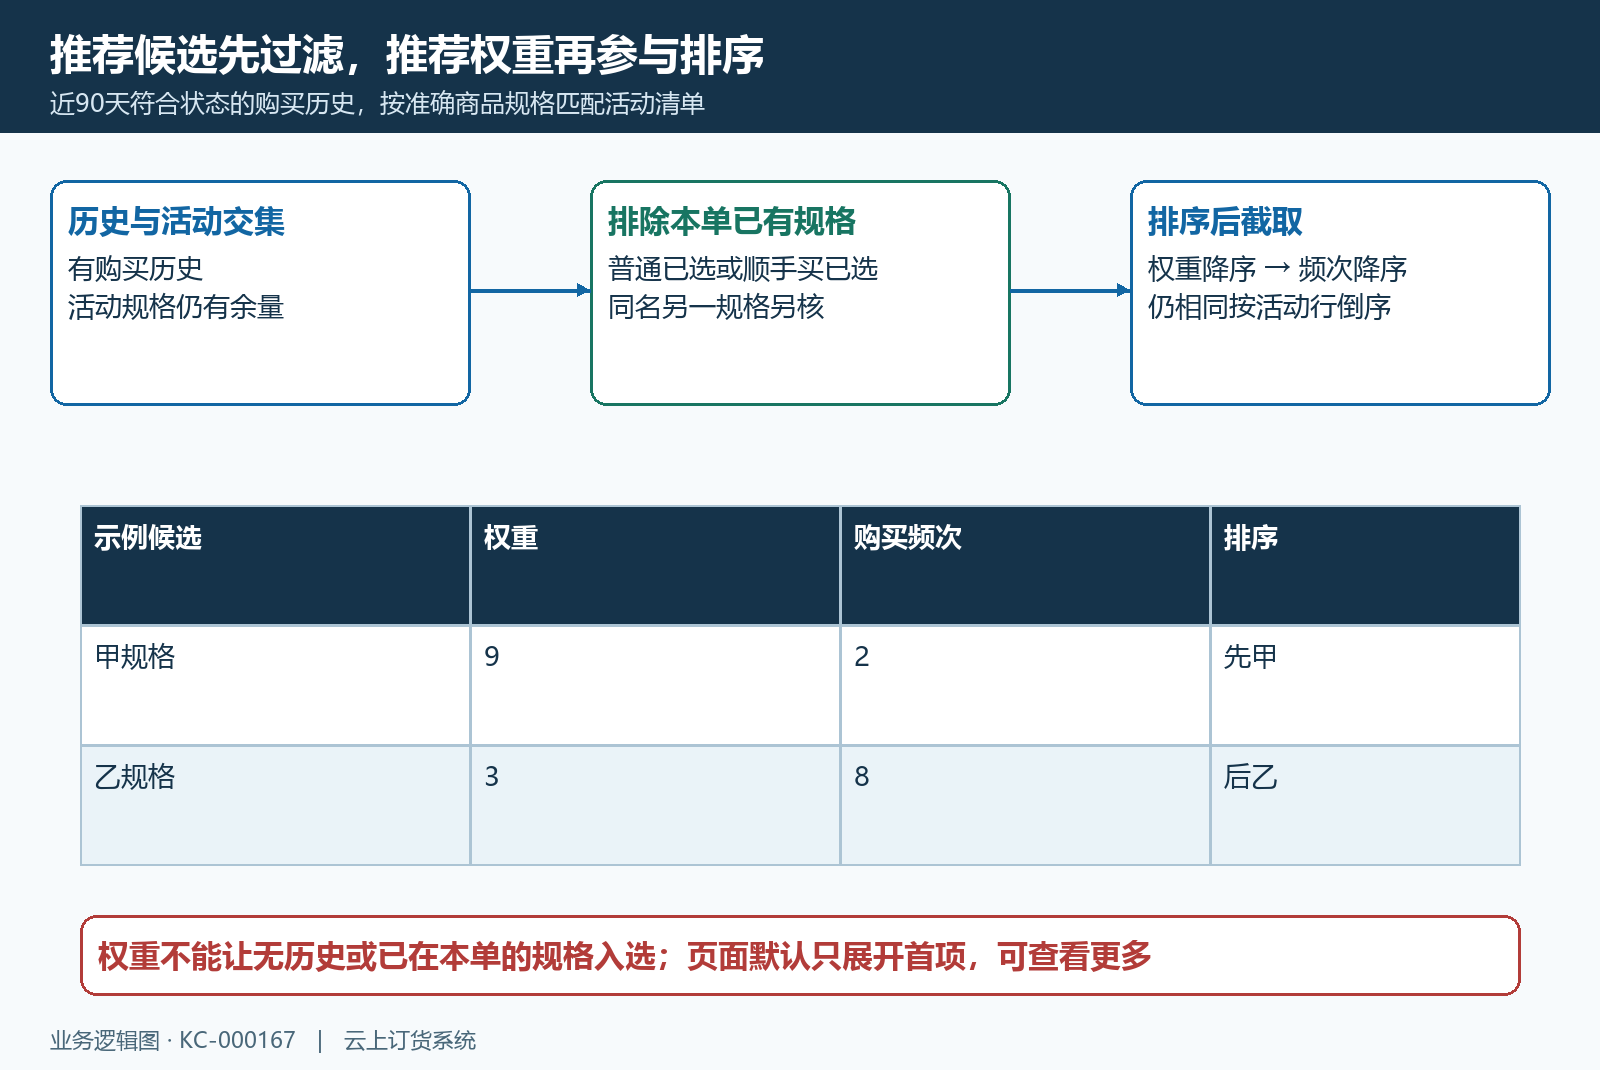Click the line 权重降序 → 频次降序
The width and height of the screenshot is (1600, 1070).
click(x=1277, y=268)
